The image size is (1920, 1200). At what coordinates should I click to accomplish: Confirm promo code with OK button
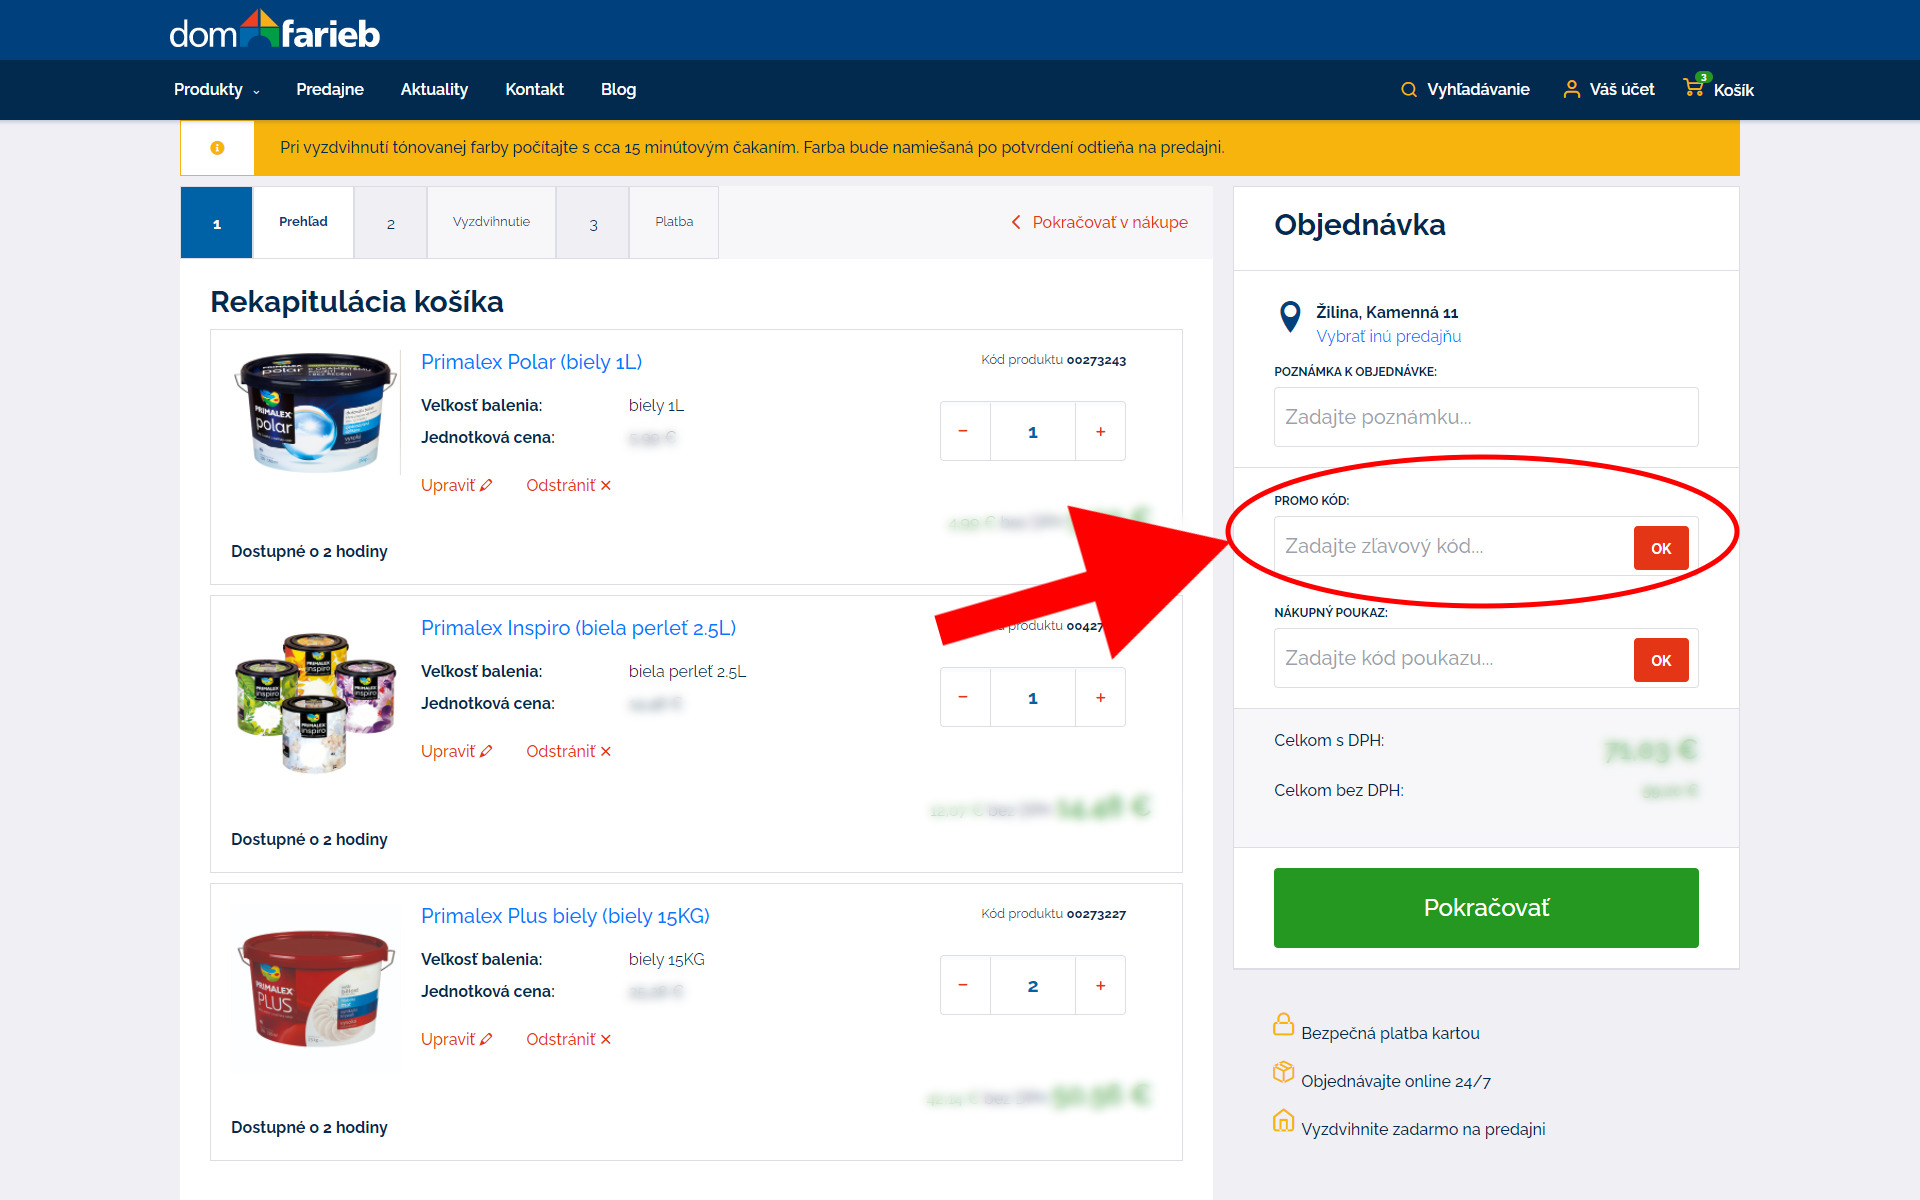(1661, 548)
